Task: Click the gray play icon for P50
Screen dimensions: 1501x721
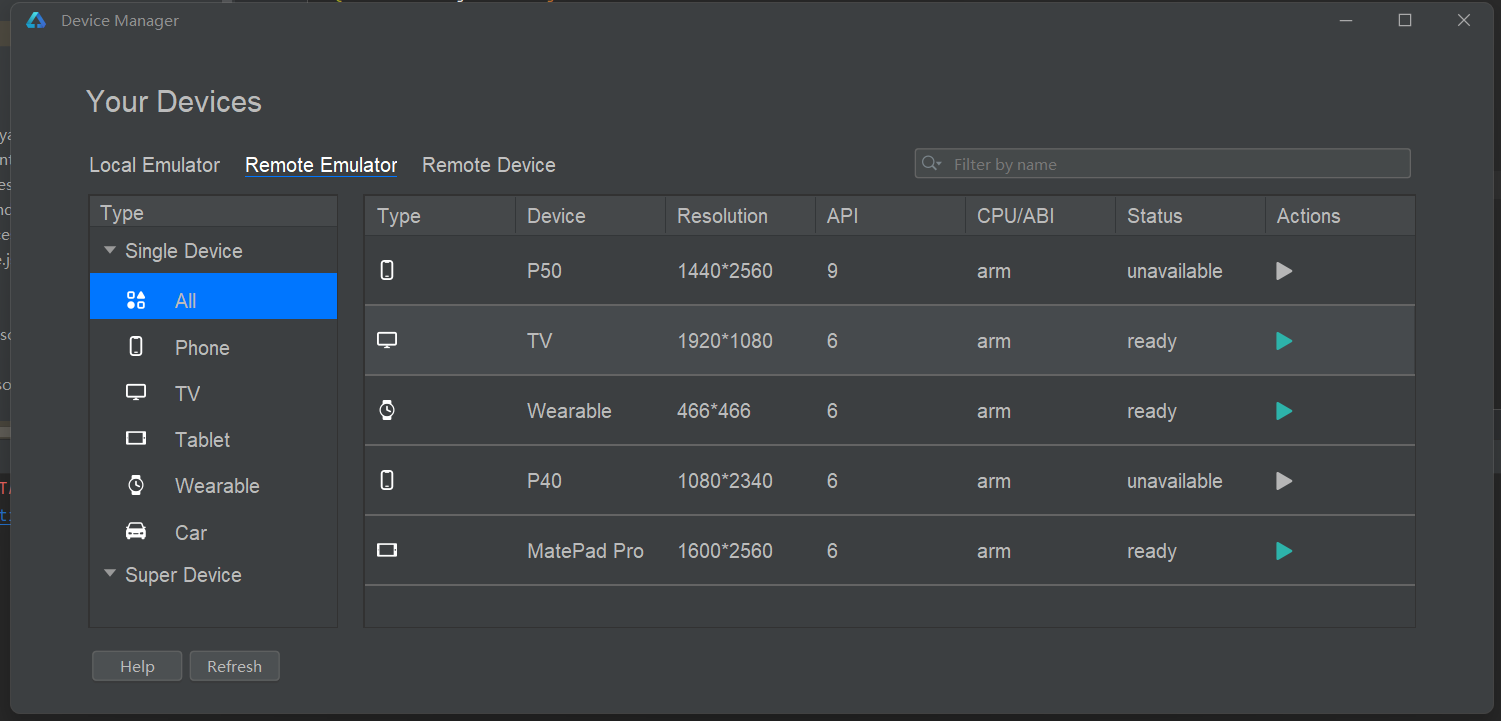Action: tap(1284, 271)
